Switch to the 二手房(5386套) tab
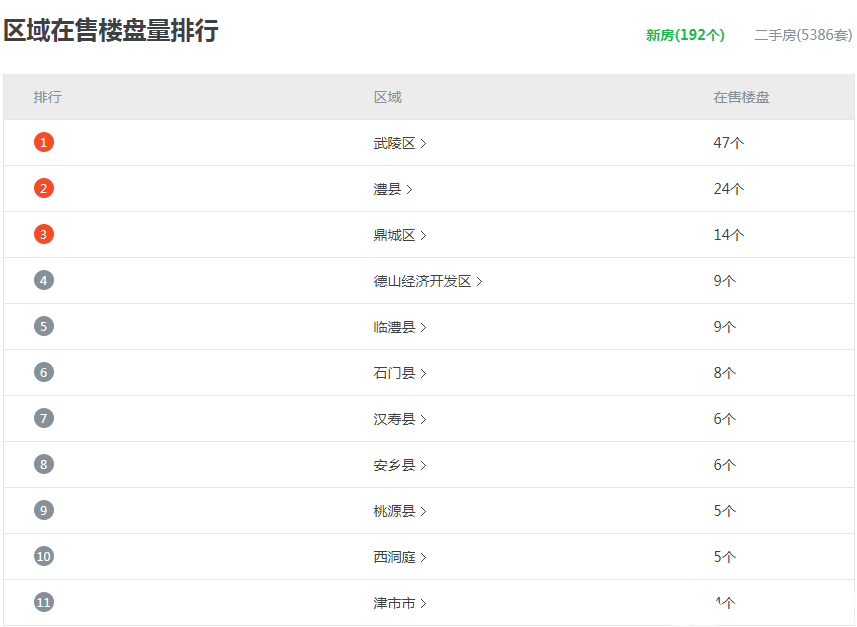Screen dimensions: 857x627 [803, 35]
